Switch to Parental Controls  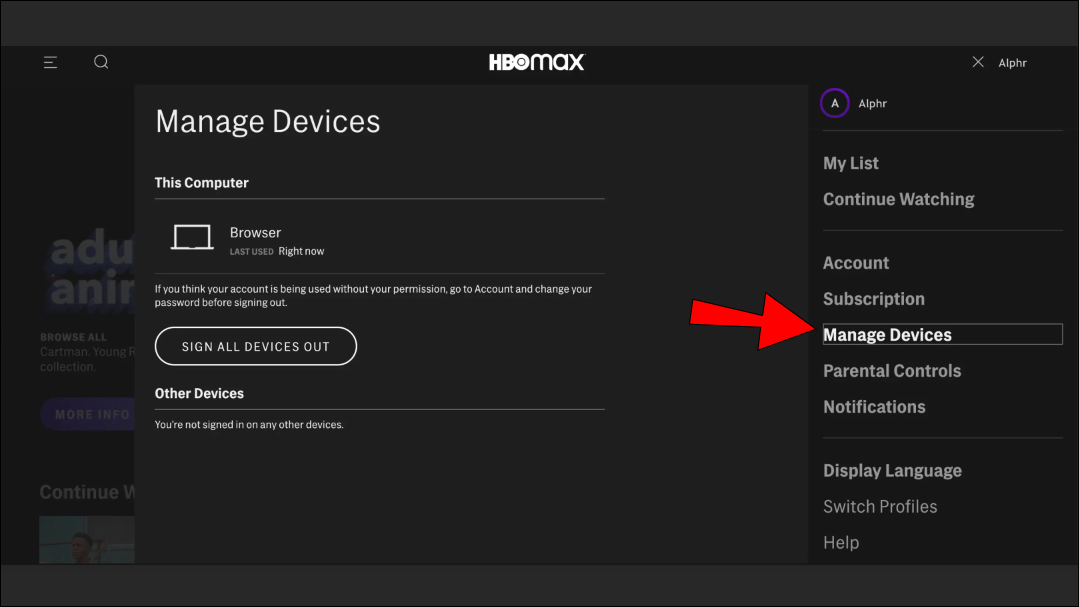[891, 370]
